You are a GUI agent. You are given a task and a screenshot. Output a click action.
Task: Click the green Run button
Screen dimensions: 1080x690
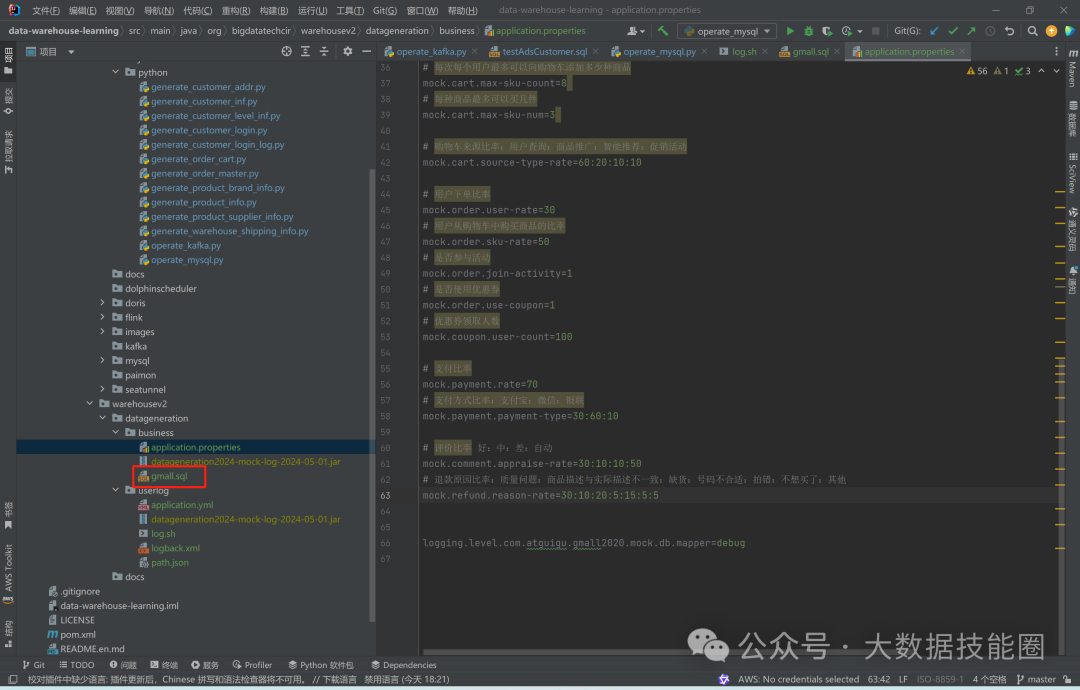click(x=790, y=31)
